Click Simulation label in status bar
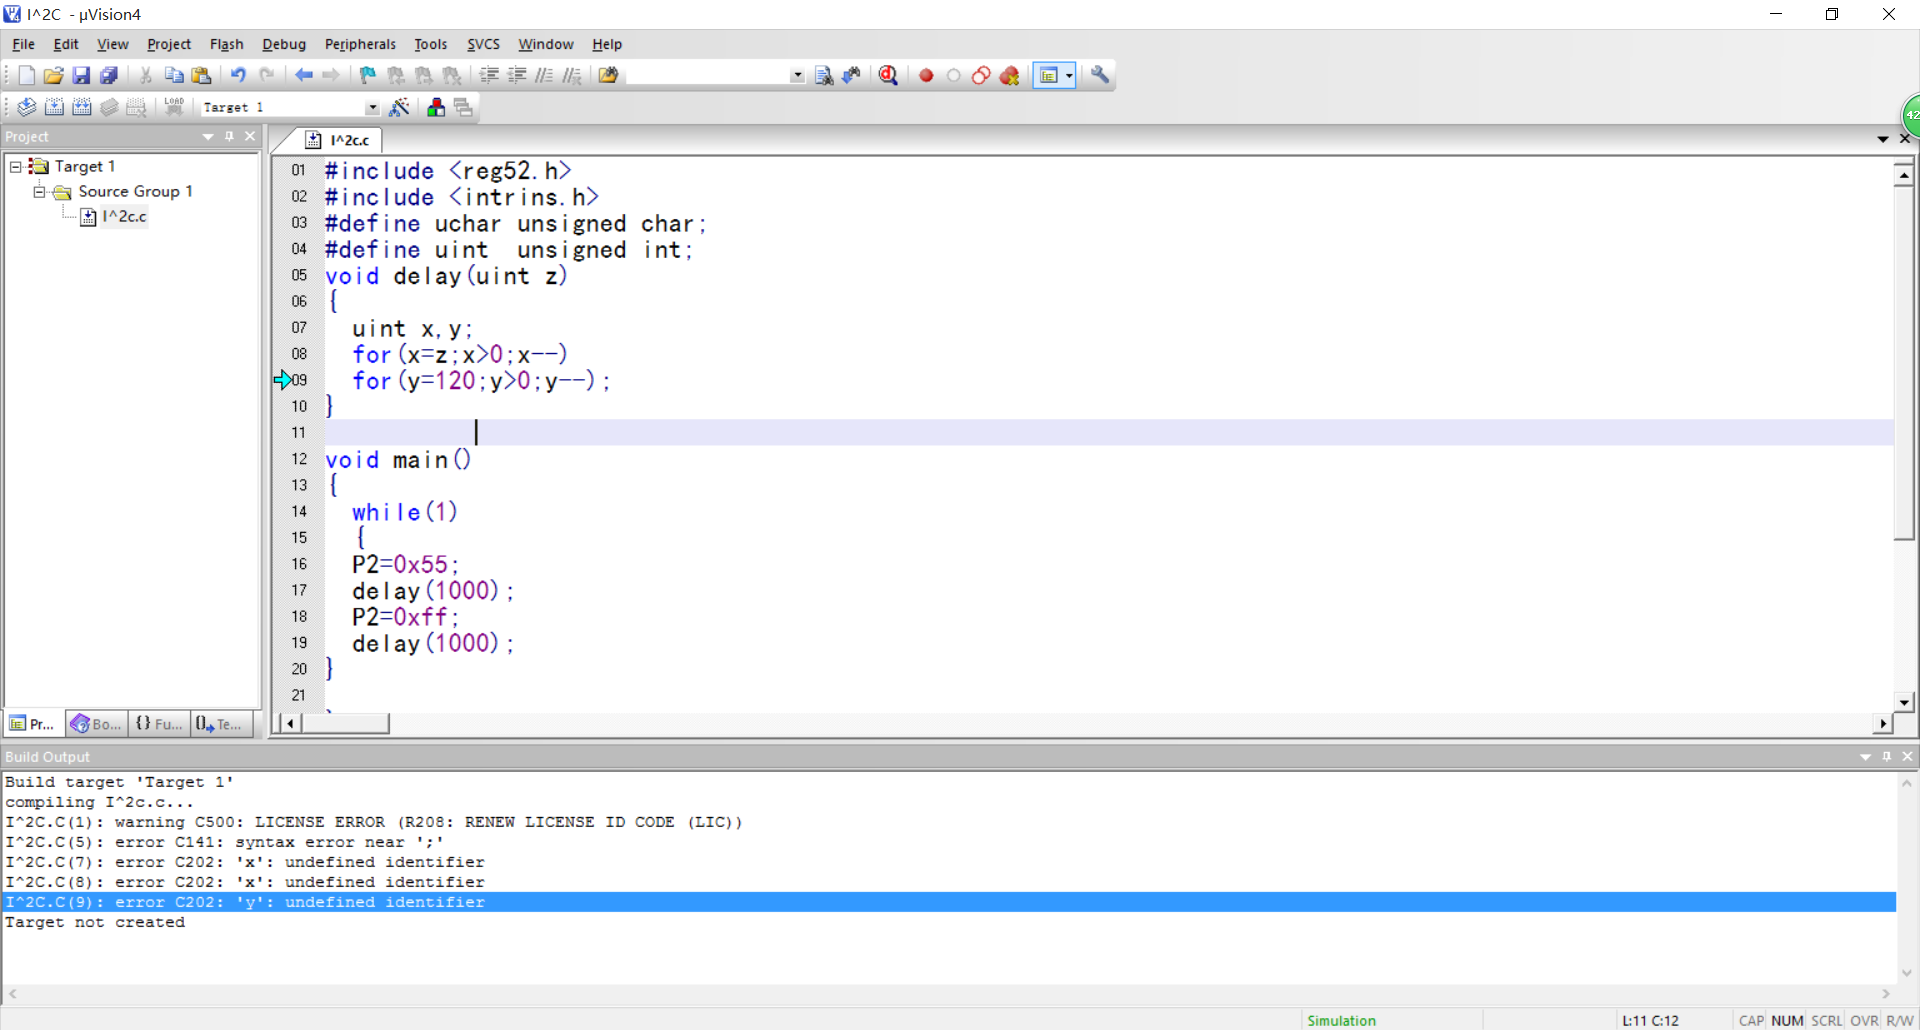The image size is (1920, 1030). click(1341, 1020)
